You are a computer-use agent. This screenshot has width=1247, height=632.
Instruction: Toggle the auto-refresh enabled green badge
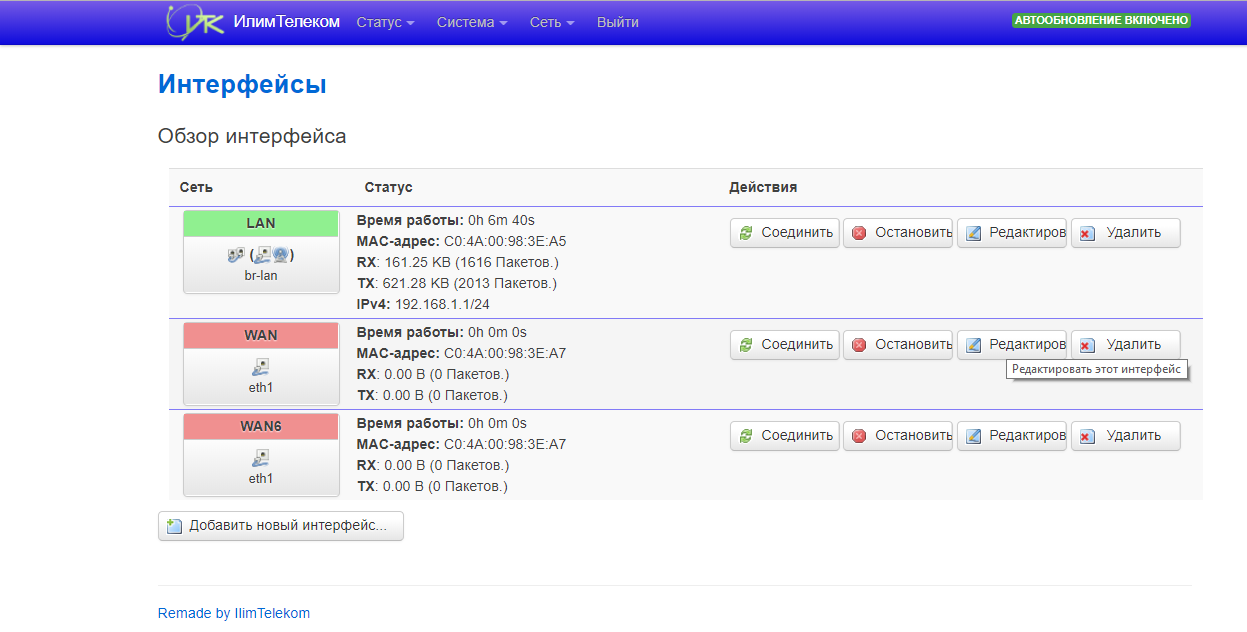click(1101, 20)
